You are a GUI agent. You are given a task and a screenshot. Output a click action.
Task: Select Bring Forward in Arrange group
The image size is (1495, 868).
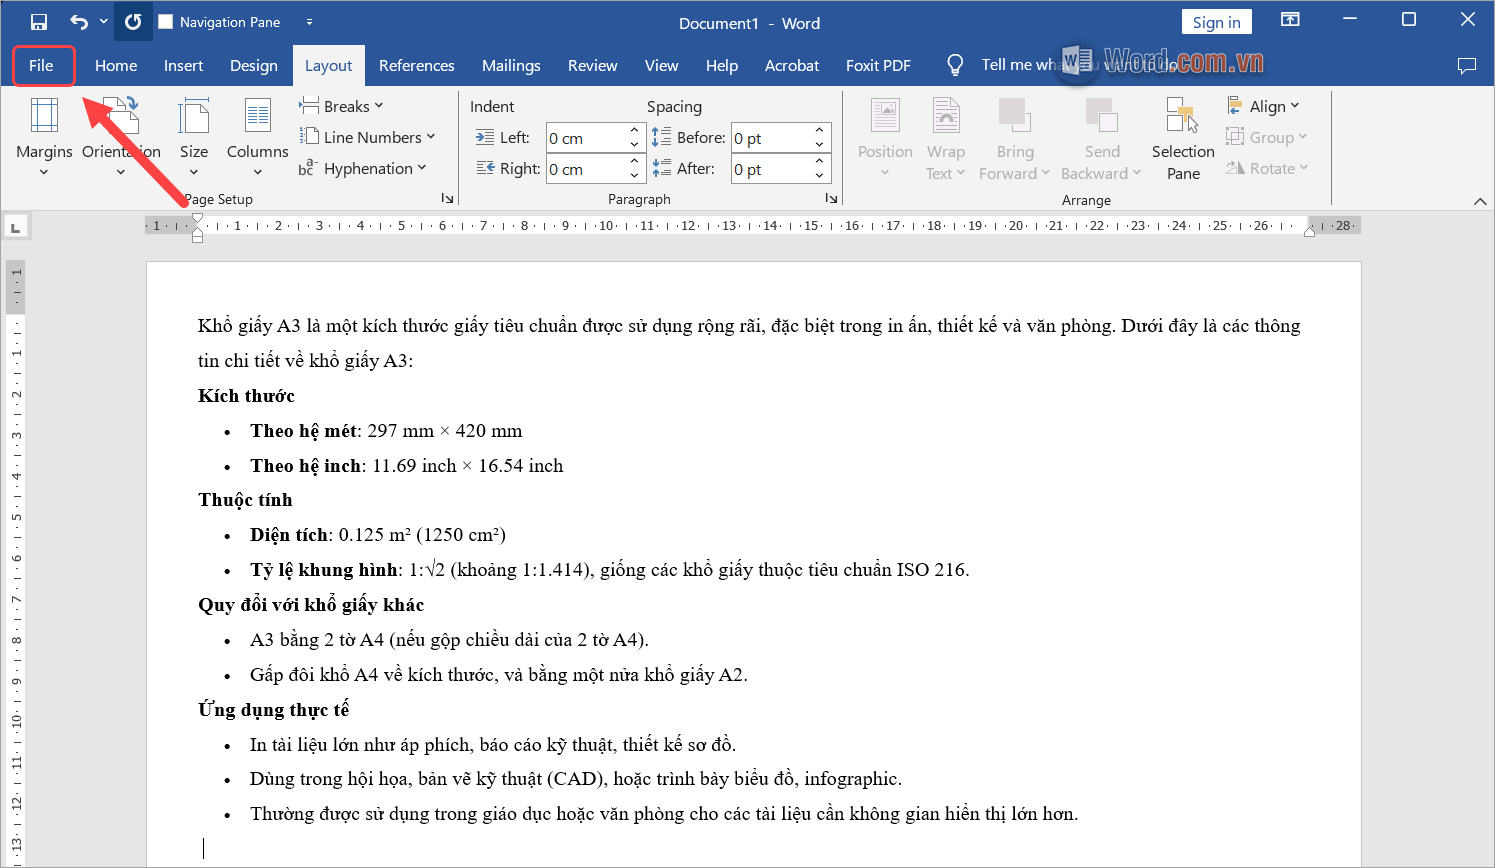tap(1014, 138)
